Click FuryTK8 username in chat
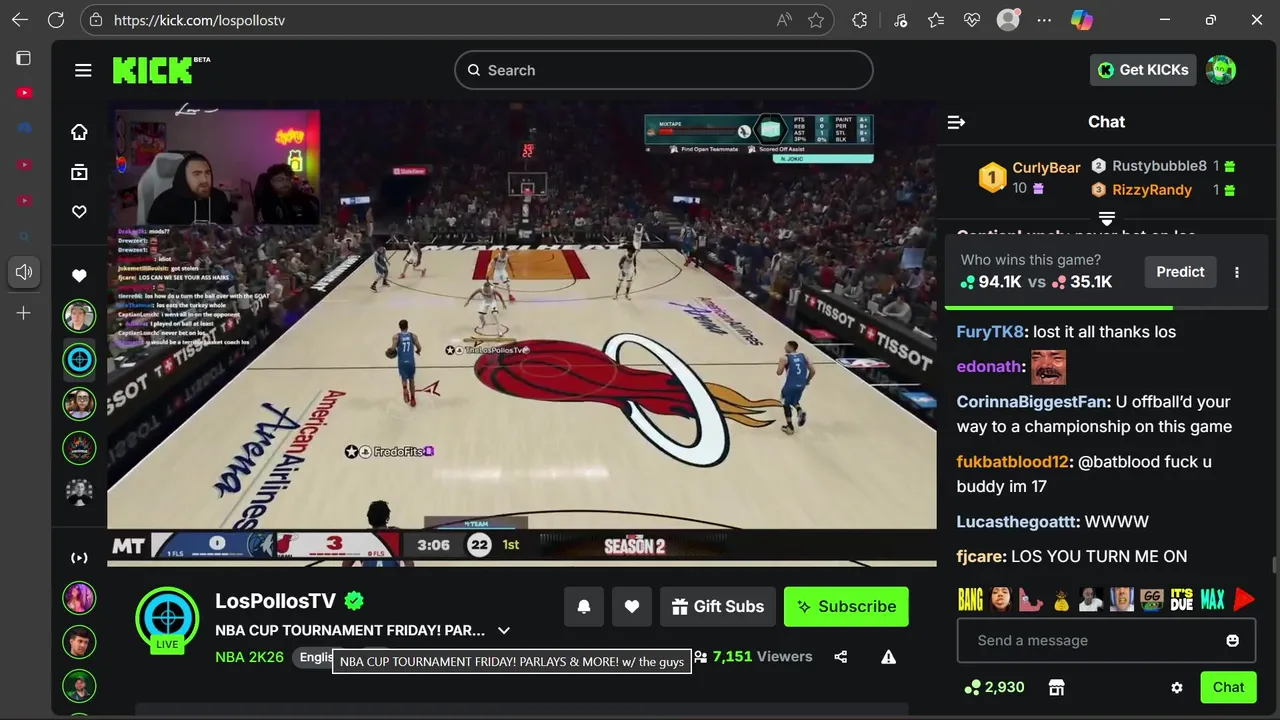This screenshot has height=720, width=1280. tap(990, 332)
